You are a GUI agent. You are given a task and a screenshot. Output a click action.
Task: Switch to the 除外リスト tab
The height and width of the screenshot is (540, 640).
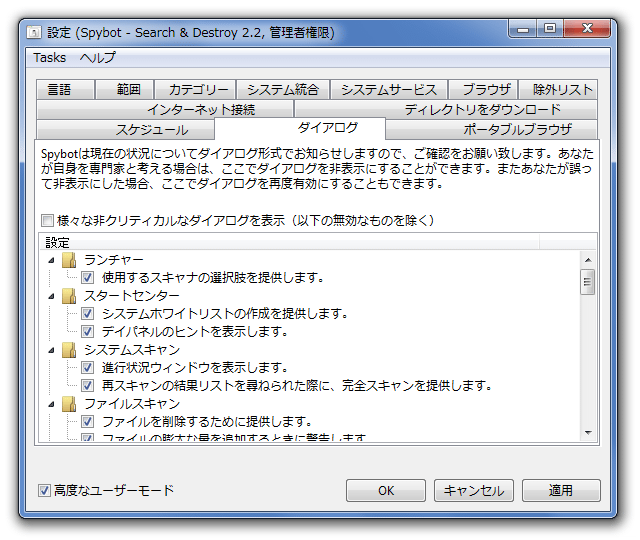(558, 89)
